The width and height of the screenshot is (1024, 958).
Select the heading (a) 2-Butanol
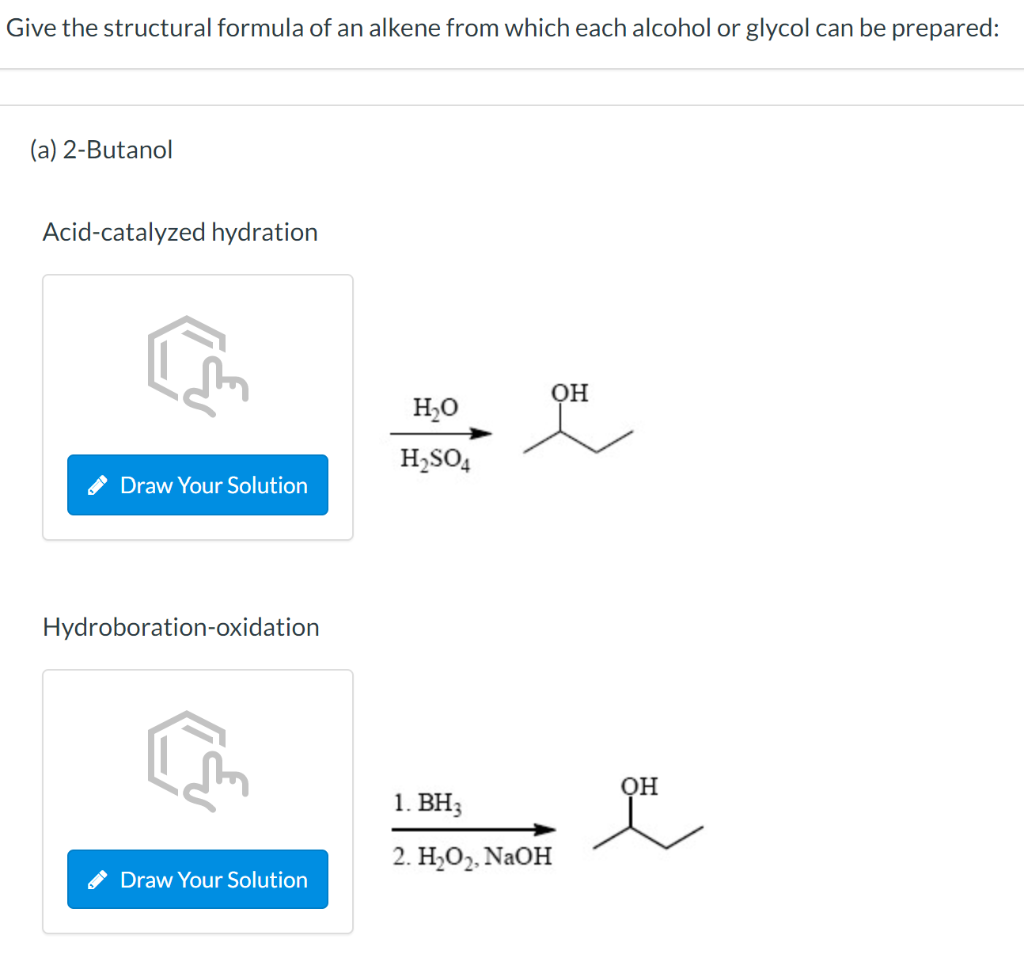pyautogui.click(x=102, y=149)
